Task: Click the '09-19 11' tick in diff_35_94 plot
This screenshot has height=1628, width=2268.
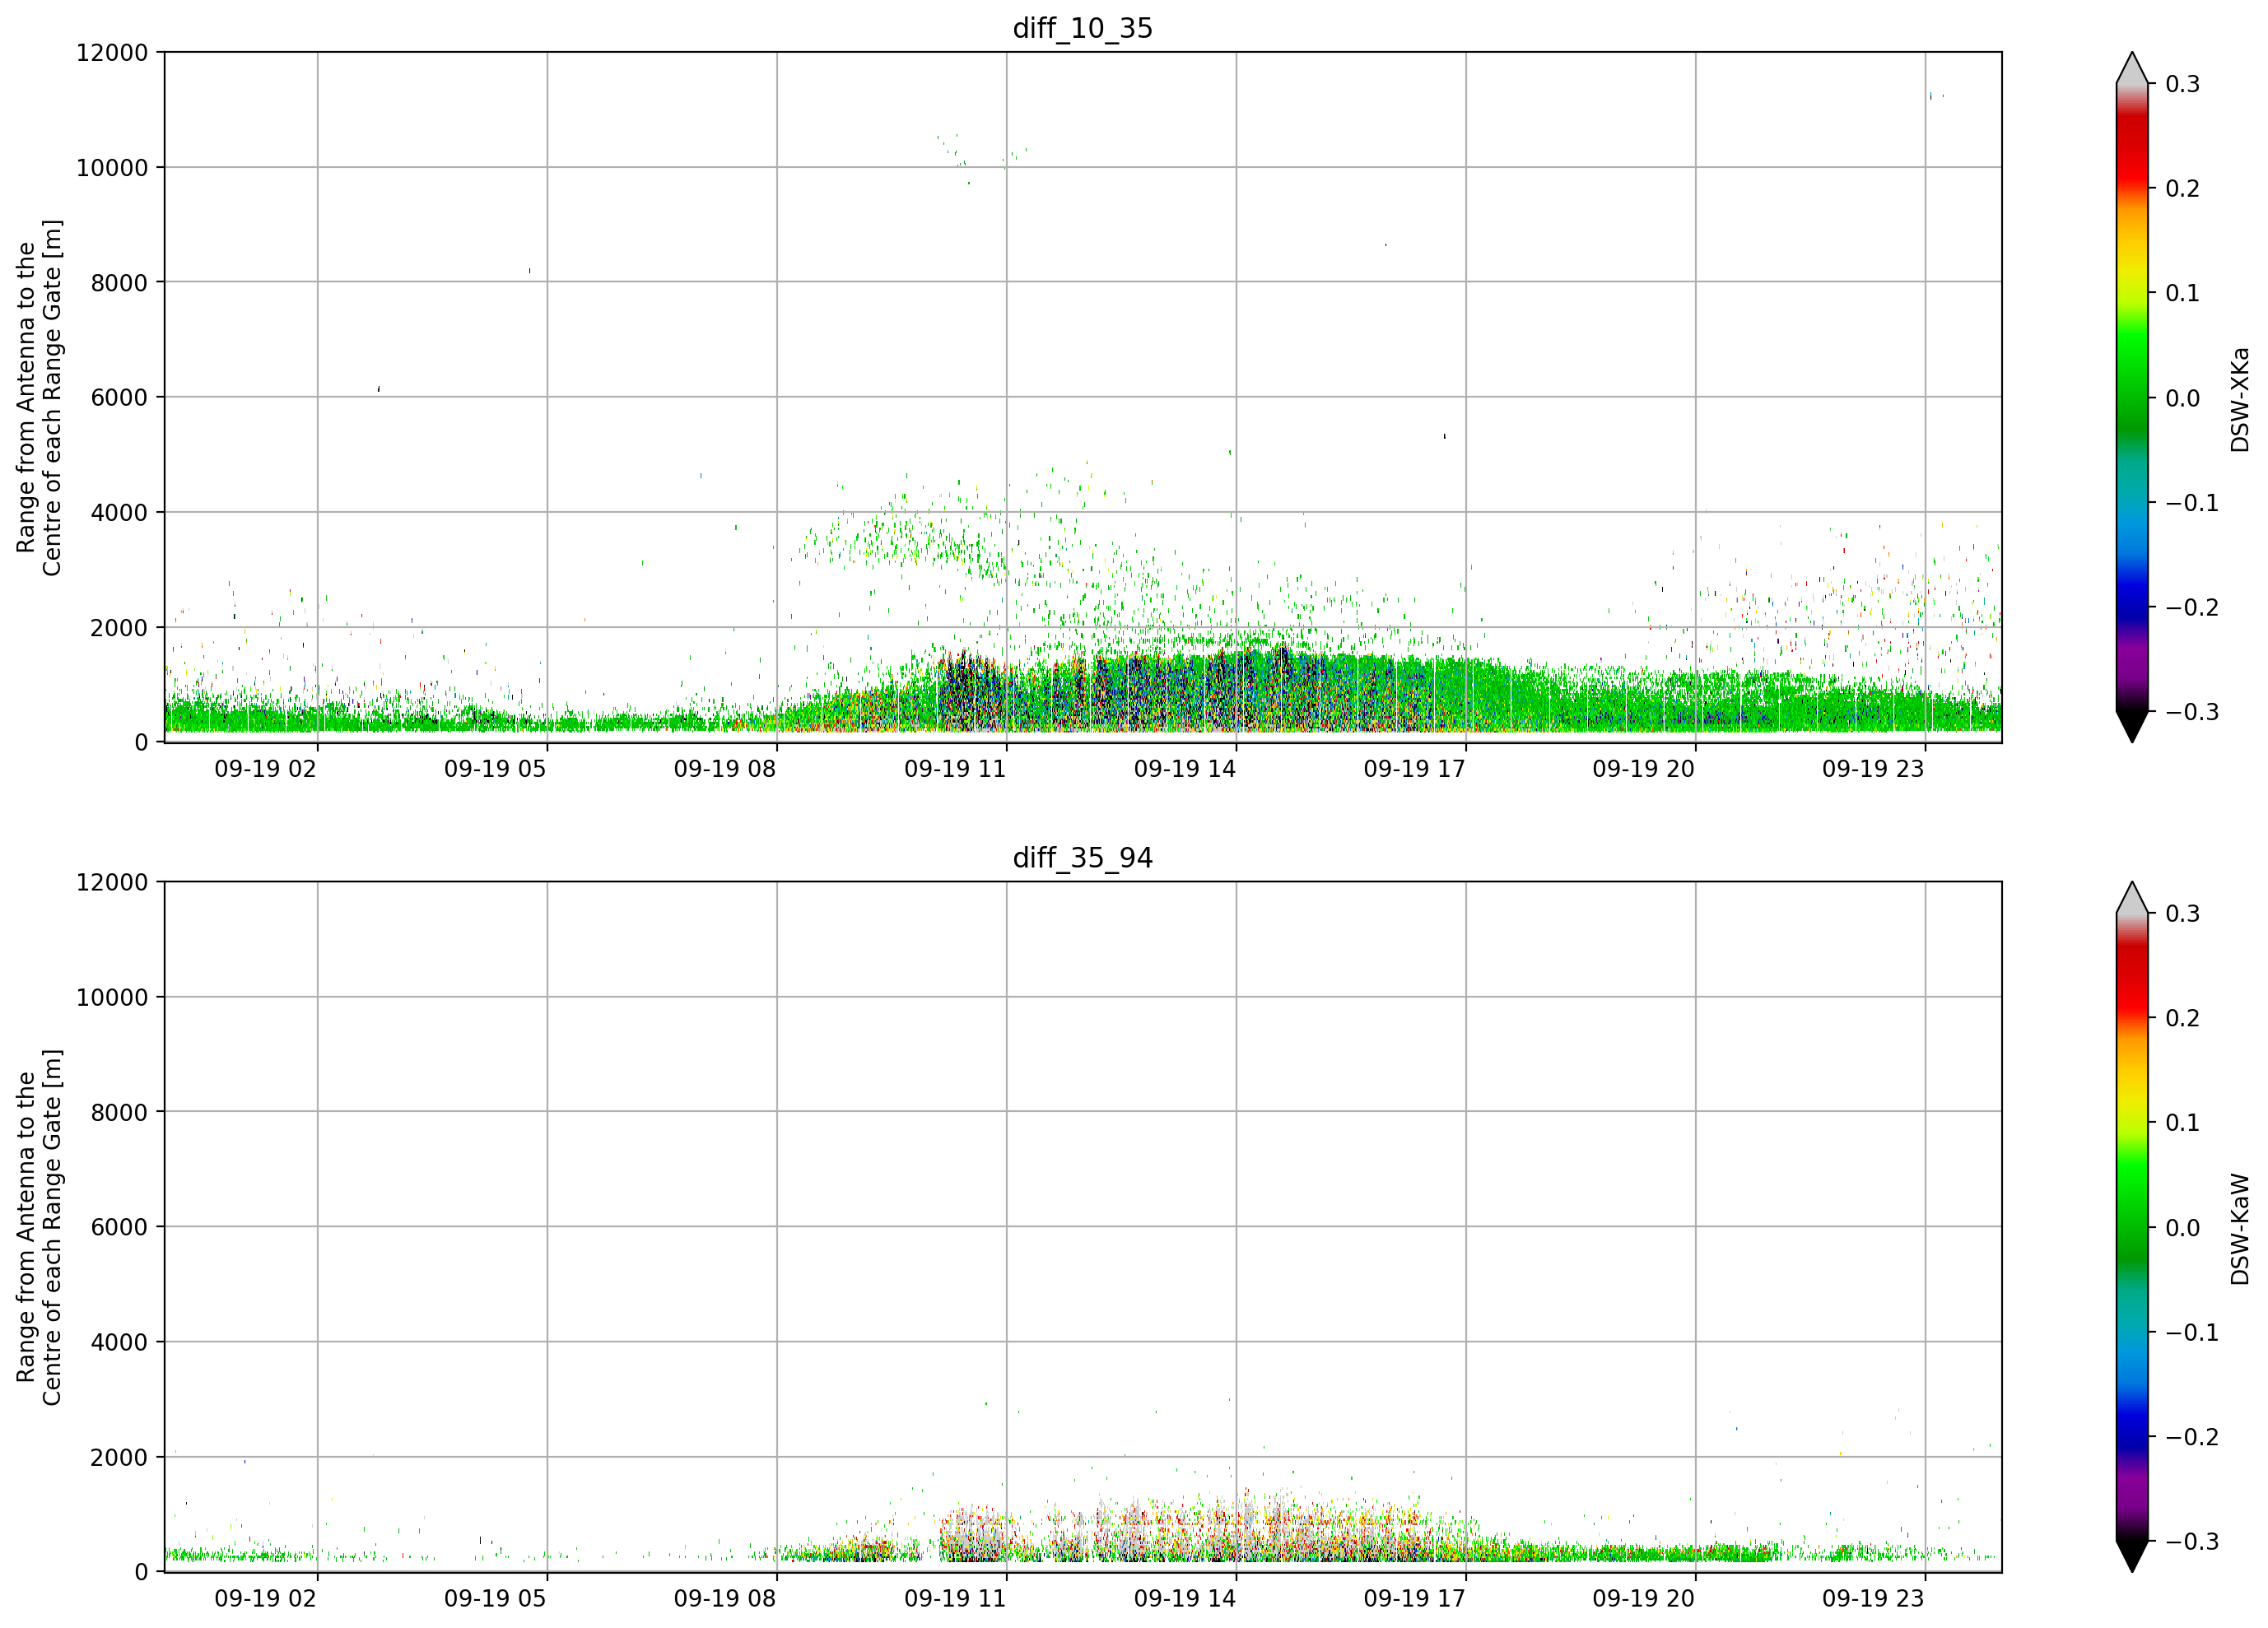Action: tap(955, 1598)
